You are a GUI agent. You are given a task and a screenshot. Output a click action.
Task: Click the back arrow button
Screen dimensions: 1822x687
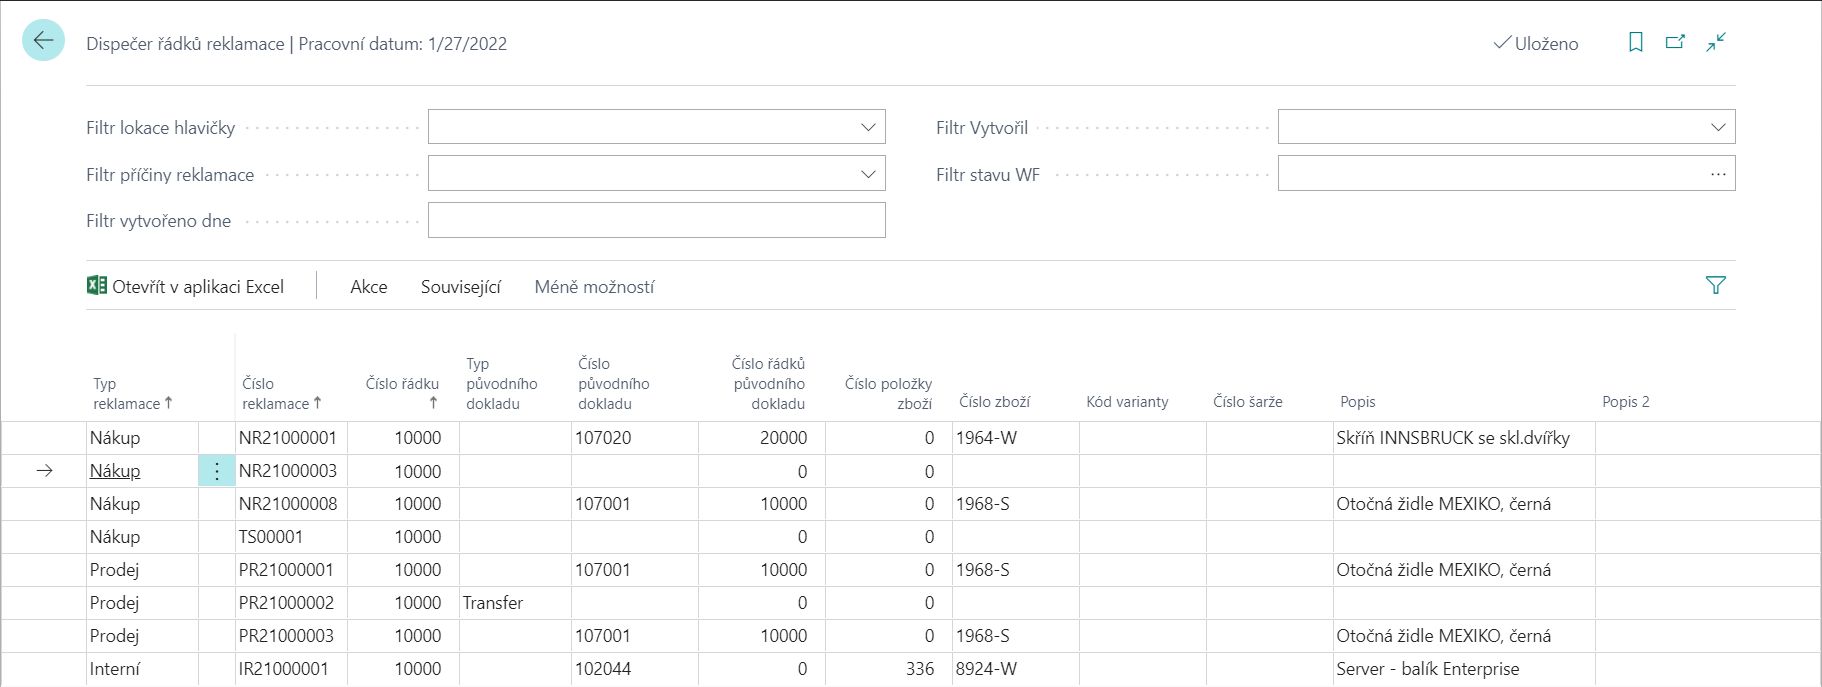43,41
